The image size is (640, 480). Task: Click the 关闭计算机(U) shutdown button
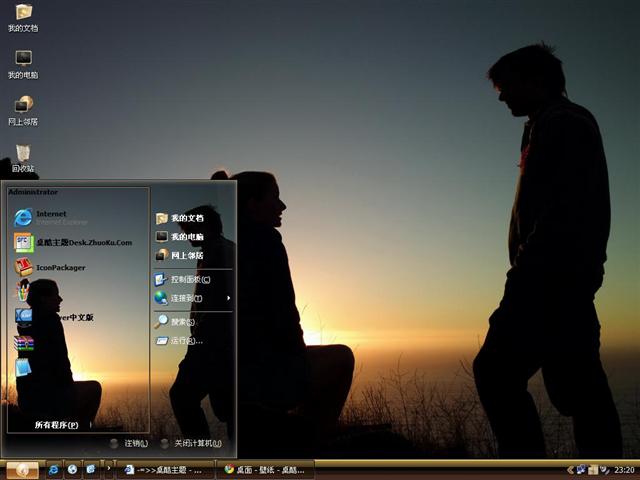tap(192, 443)
